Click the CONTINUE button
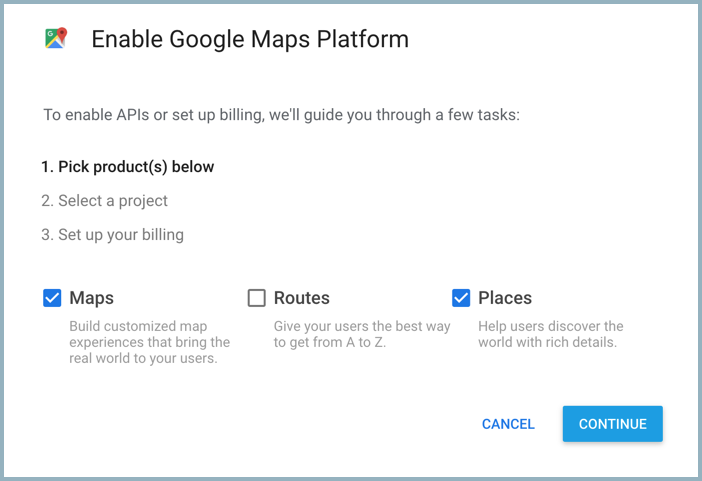Image resolution: width=702 pixels, height=481 pixels. 612,424
